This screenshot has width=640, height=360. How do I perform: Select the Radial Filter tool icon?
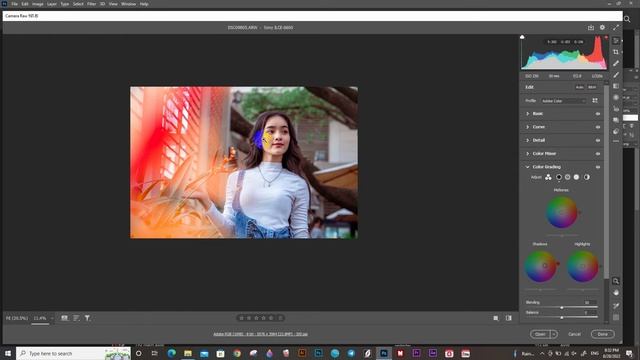click(x=616, y=98)
